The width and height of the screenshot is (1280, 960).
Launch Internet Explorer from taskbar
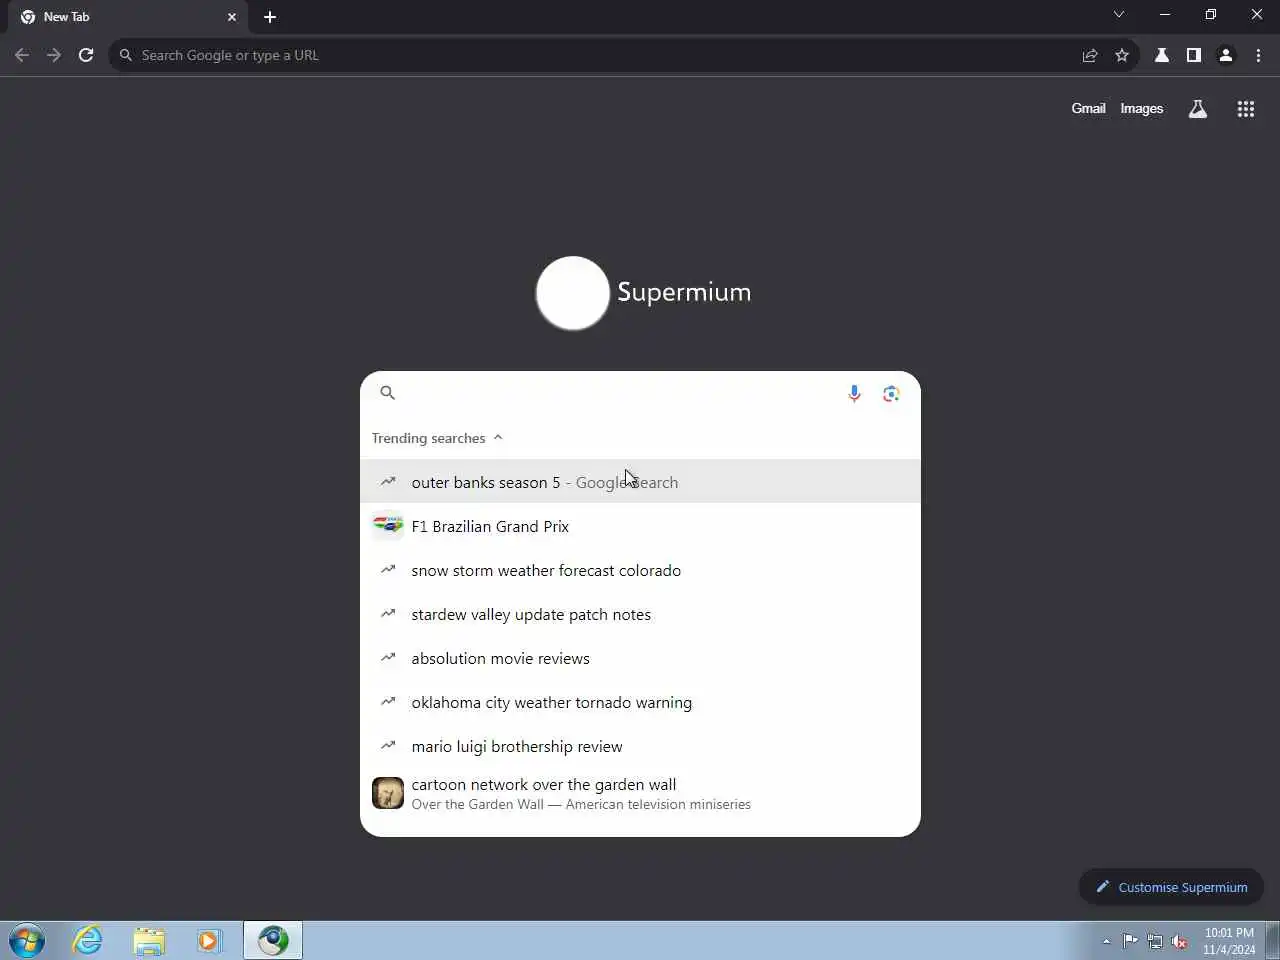click(x=88, y=941)
